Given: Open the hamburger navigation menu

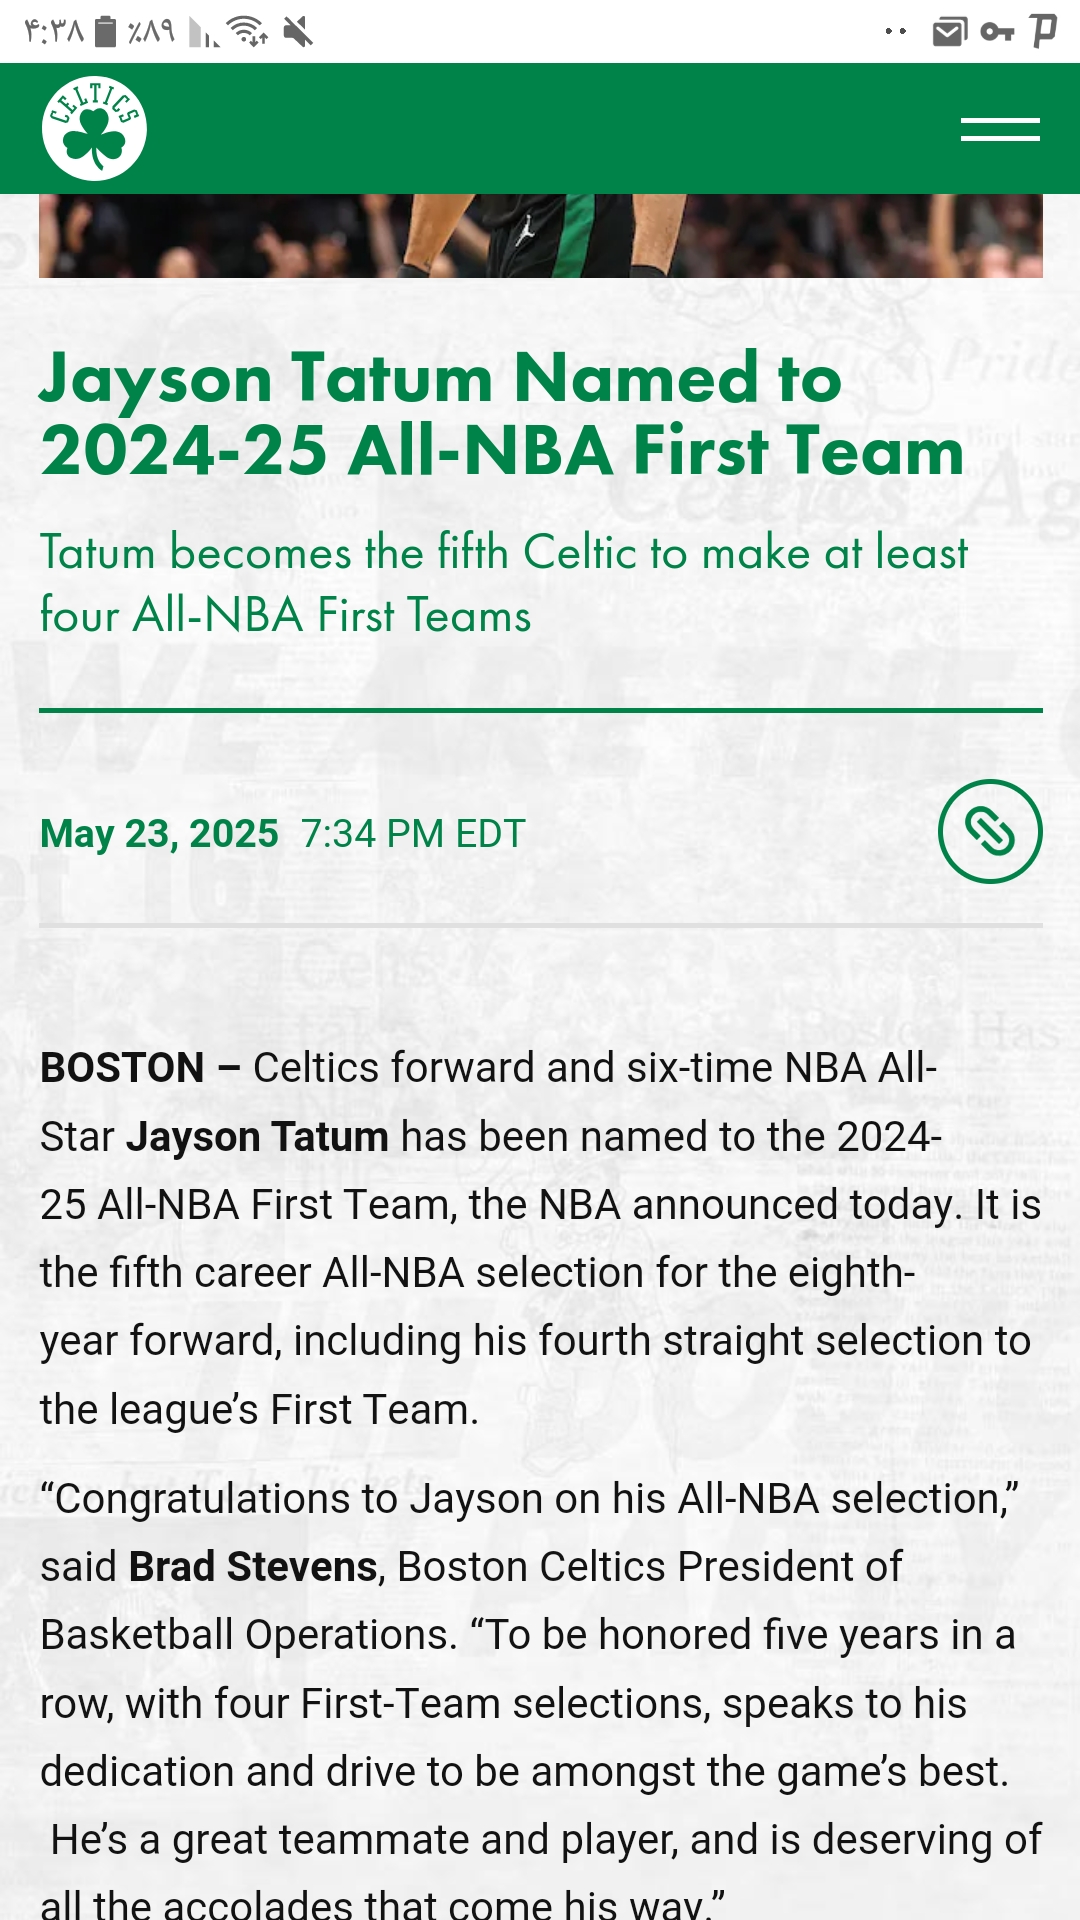Looking at the screenshot, I should (x=1000, y=129).
